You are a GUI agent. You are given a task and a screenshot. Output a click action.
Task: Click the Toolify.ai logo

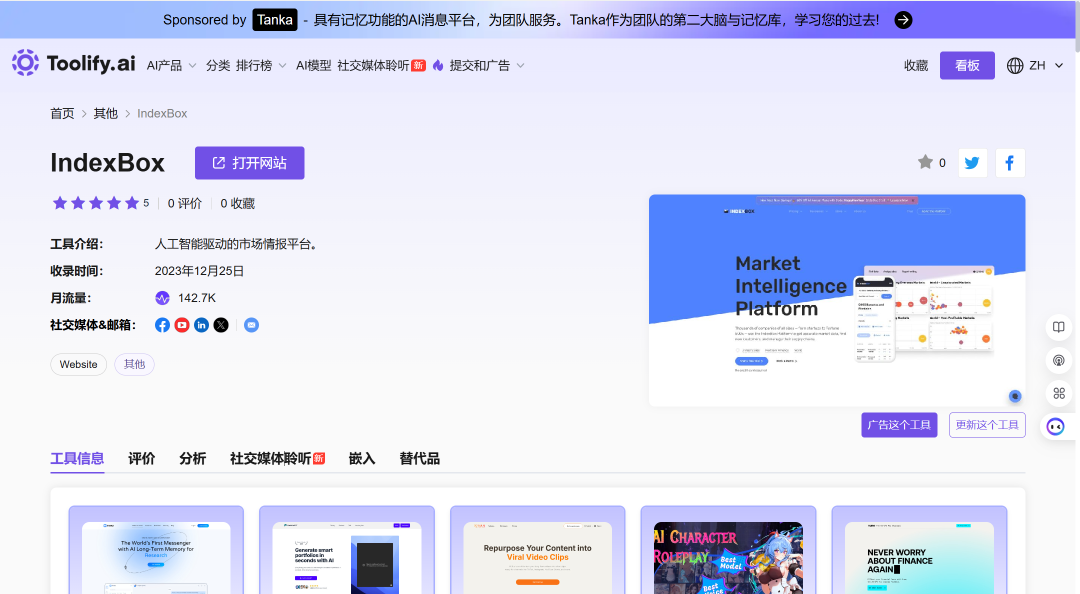tap(73, 63)
